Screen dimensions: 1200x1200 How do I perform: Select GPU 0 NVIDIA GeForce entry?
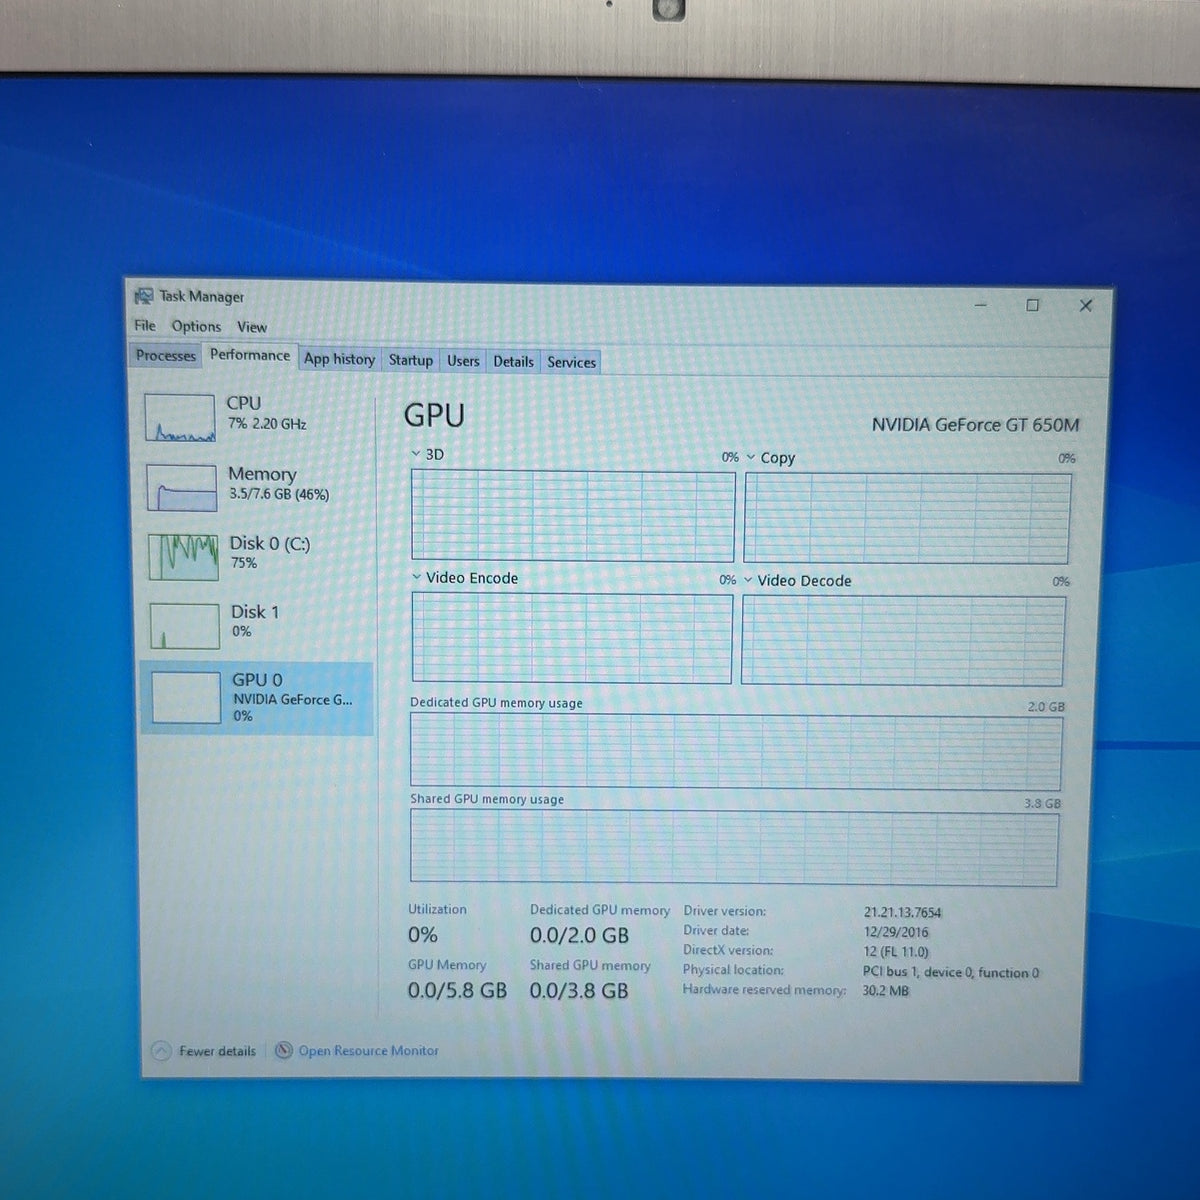click(257, 698)
